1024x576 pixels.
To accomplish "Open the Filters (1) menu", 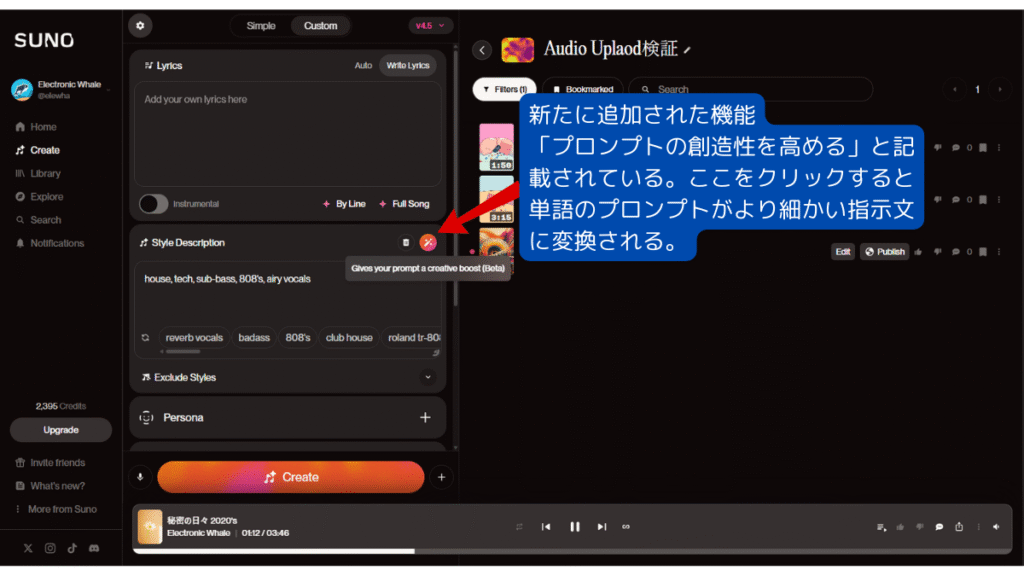I will pos(505,89).
